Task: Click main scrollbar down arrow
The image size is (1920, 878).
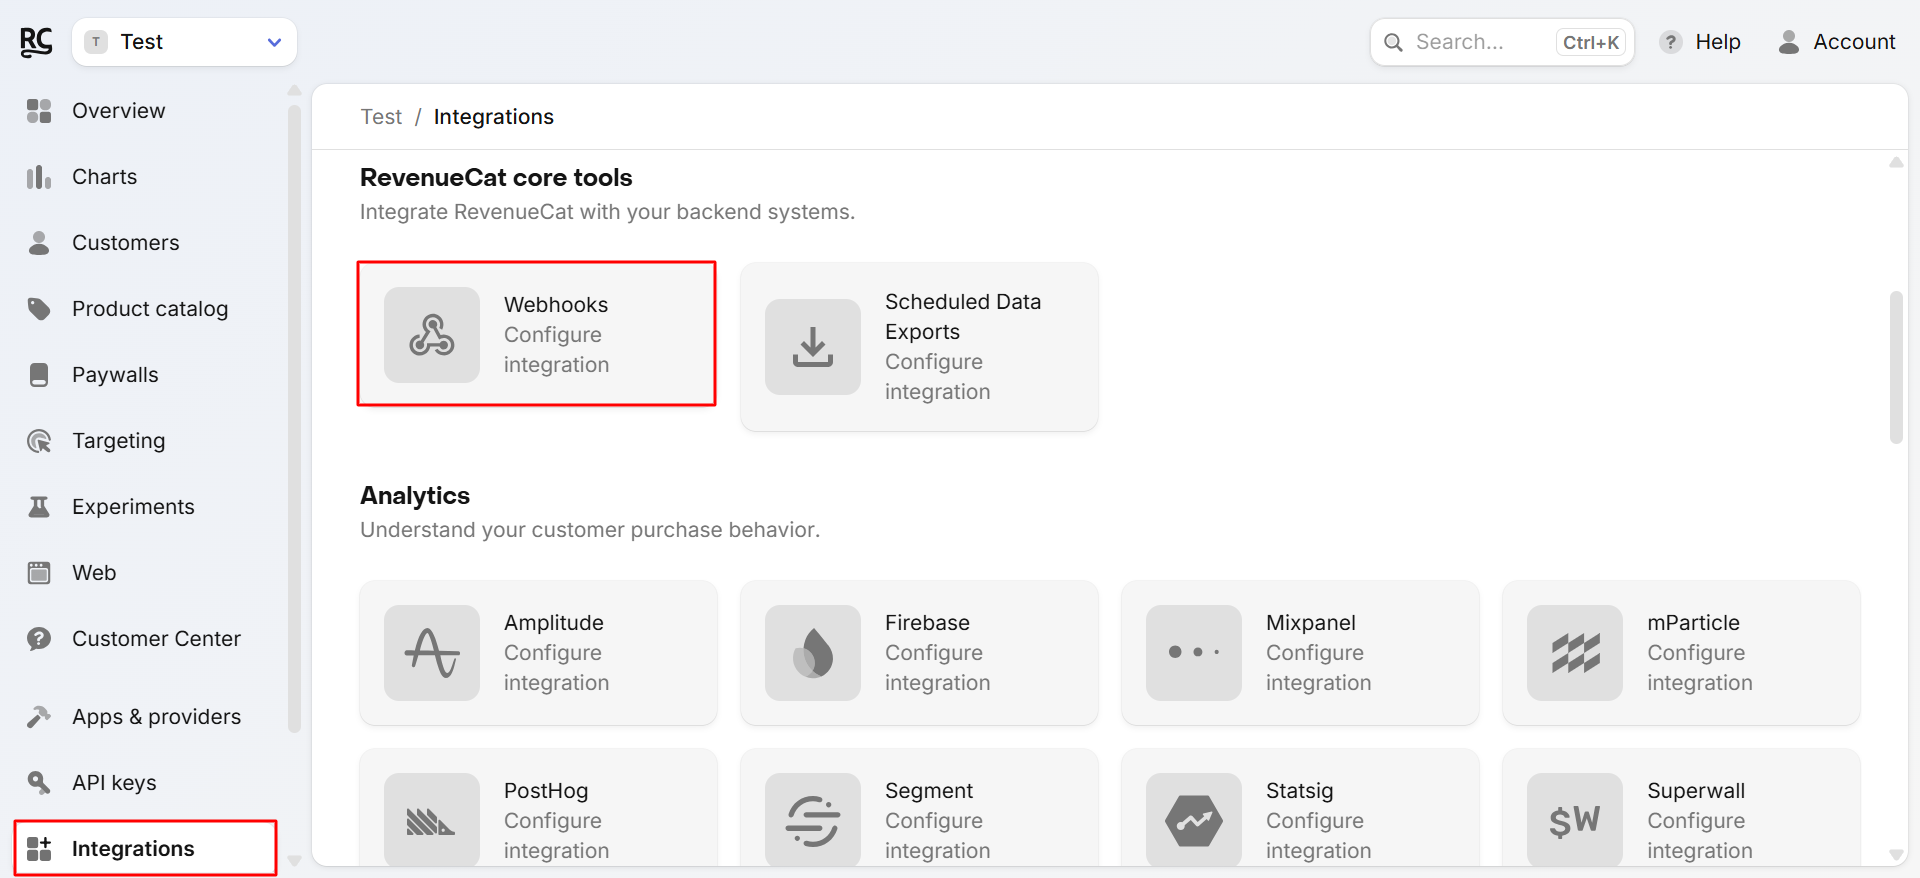Action: pos(1896,855)
